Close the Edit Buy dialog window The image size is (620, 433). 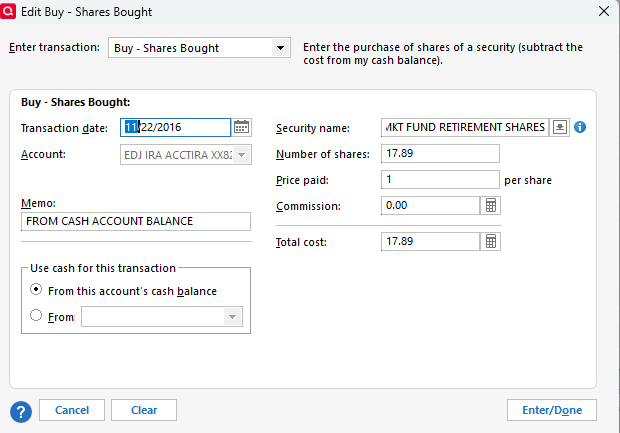(603, 11)
